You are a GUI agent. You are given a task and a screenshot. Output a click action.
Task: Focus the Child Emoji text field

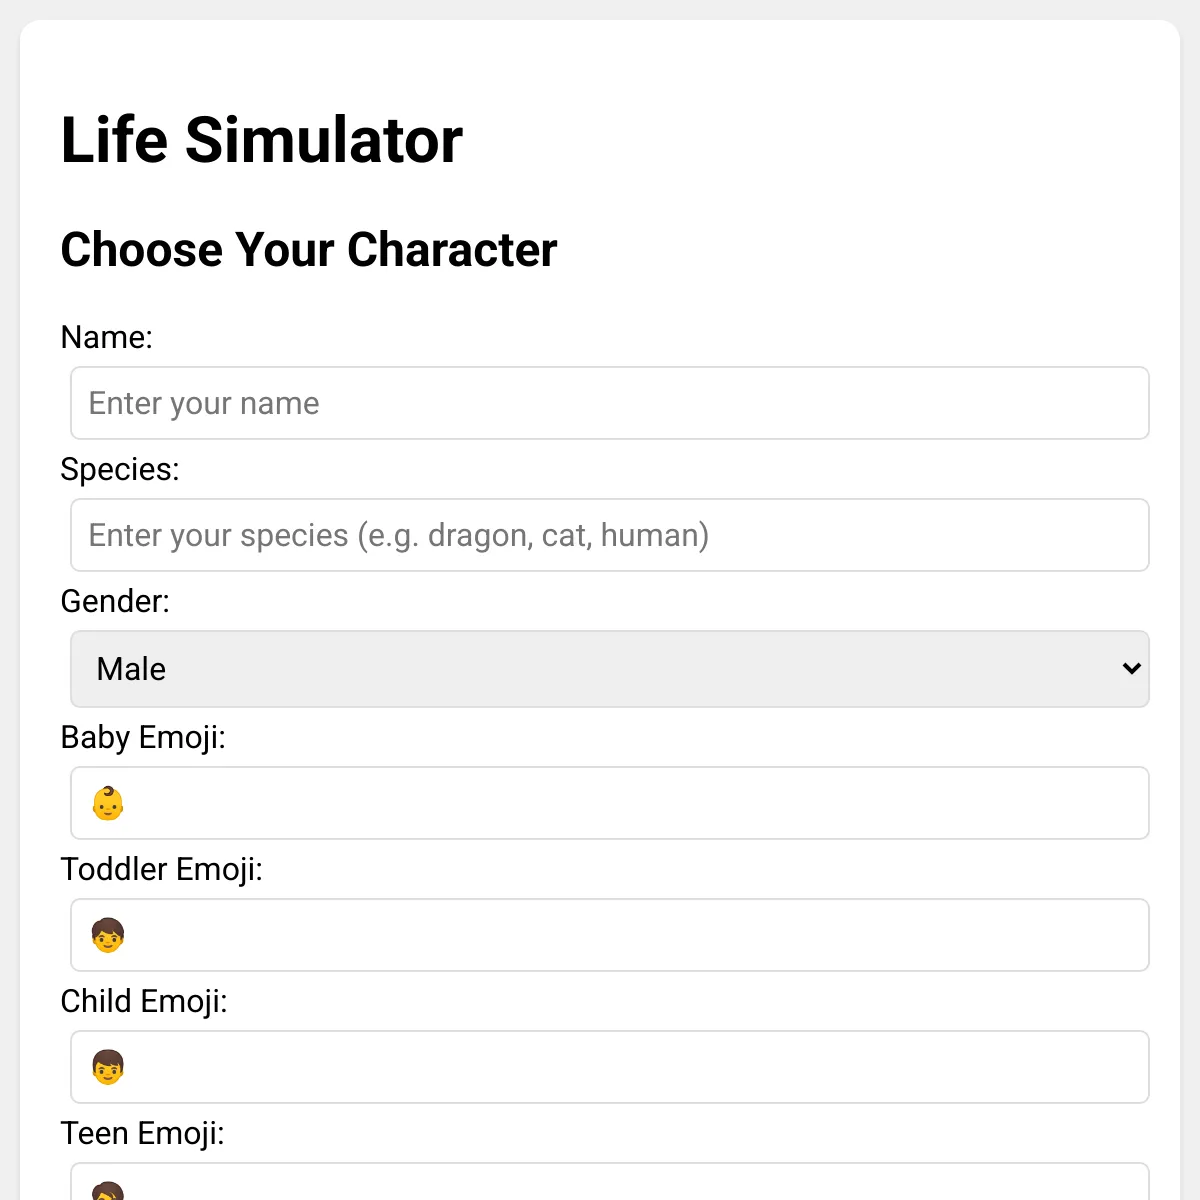pos(610,1067)
